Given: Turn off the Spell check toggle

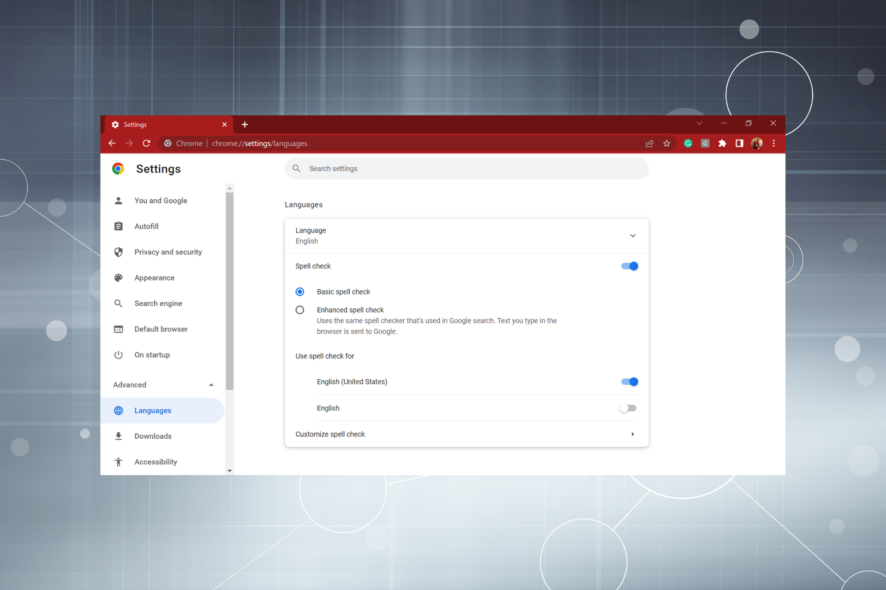Looking at the screenshot, I should [629, 266].
